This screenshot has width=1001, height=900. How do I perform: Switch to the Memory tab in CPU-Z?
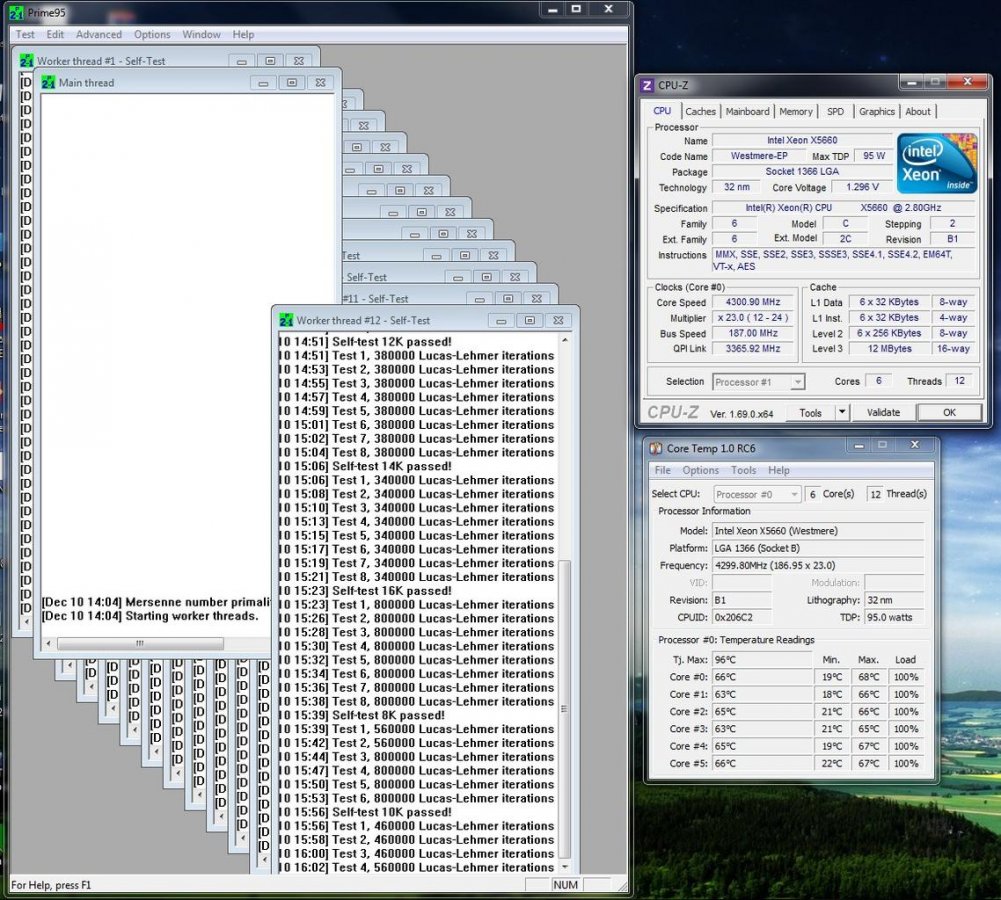click(796, 111)
